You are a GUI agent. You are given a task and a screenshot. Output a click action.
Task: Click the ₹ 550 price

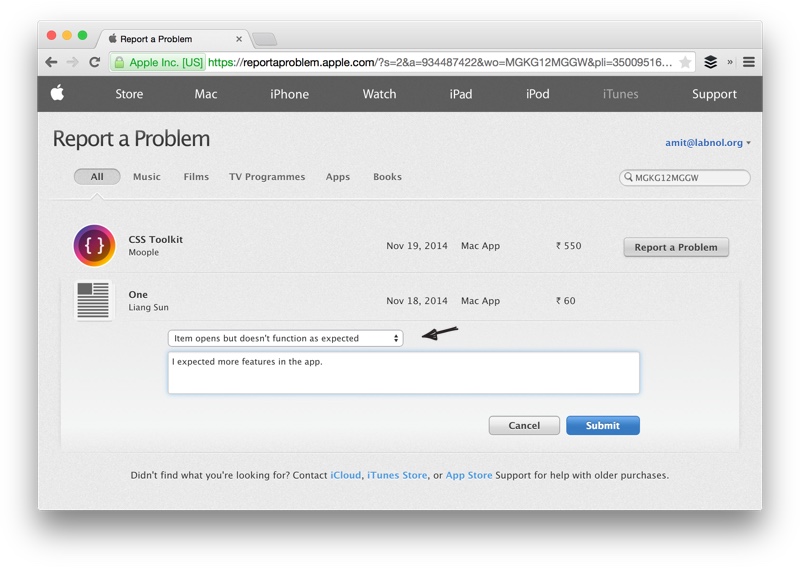568,245
